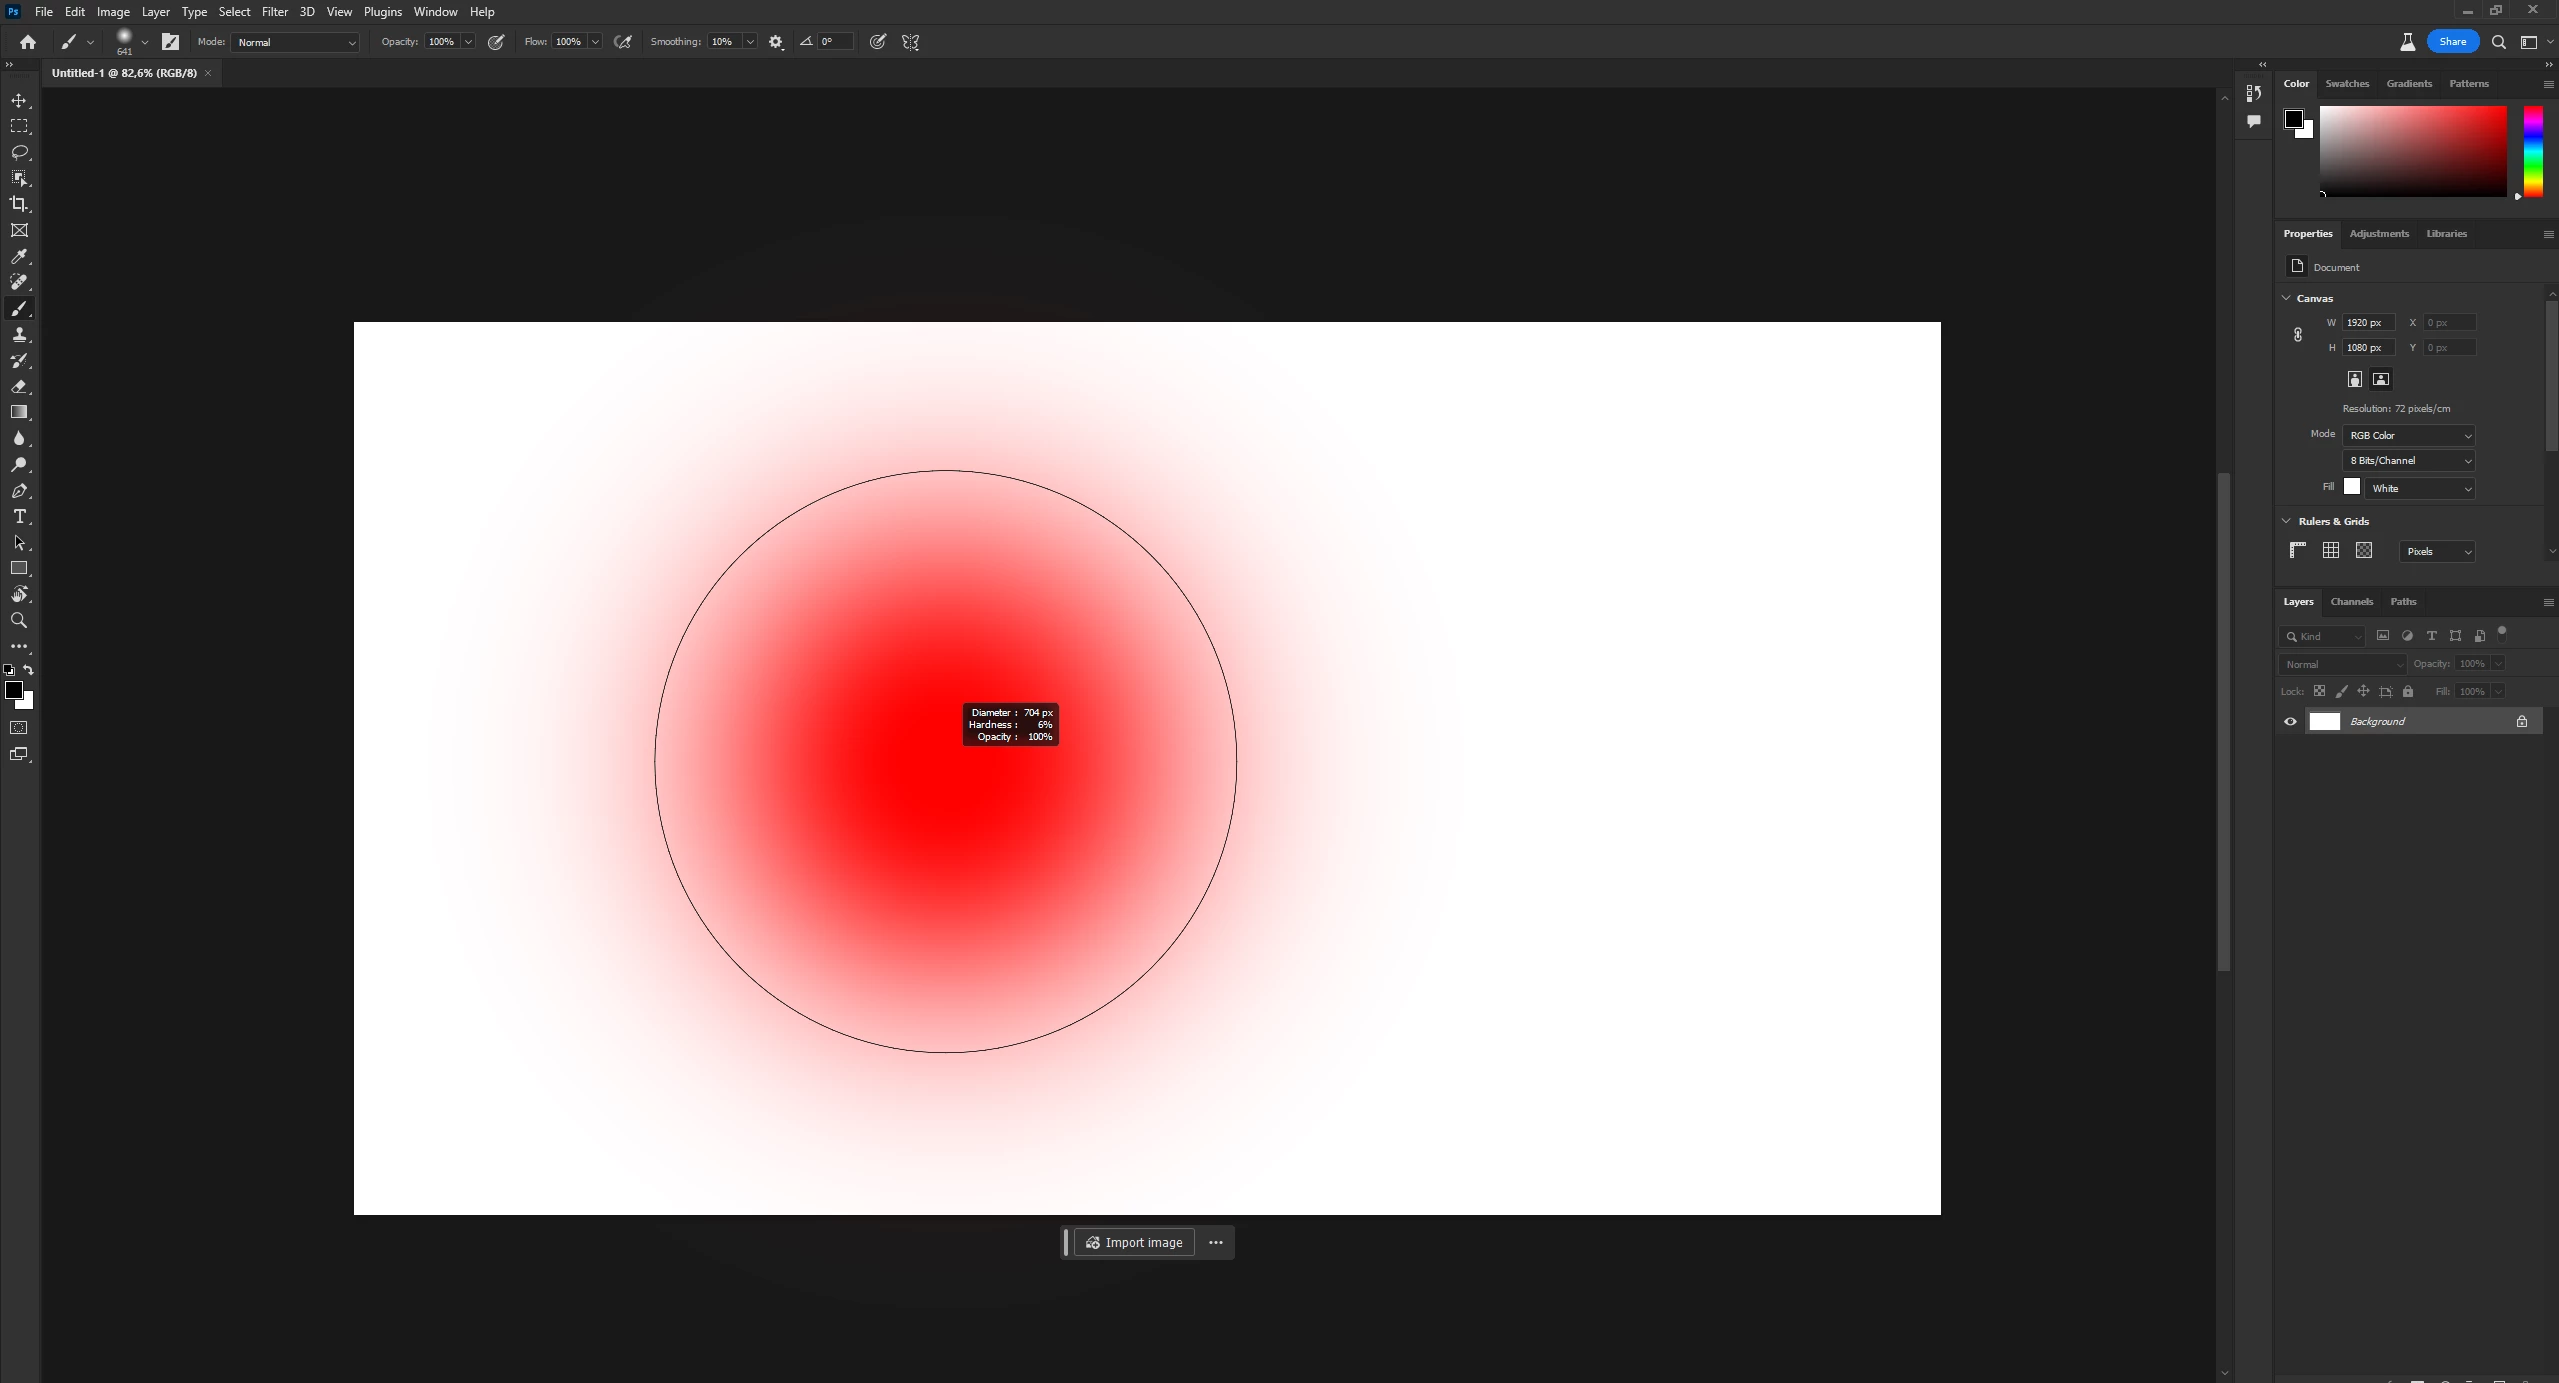Switch to the Channels tab
Viewport: 2559px width, 1383px height.
point(2351,602)
